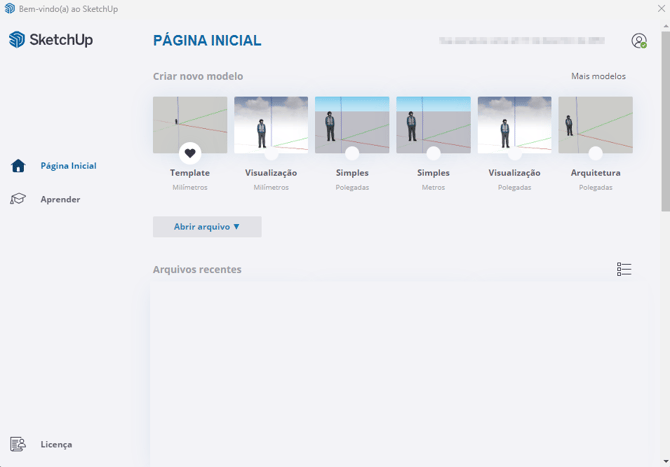Toggle the recent files list view icon
The height and width of the screenshot is (467, 670).
(624, 269)
